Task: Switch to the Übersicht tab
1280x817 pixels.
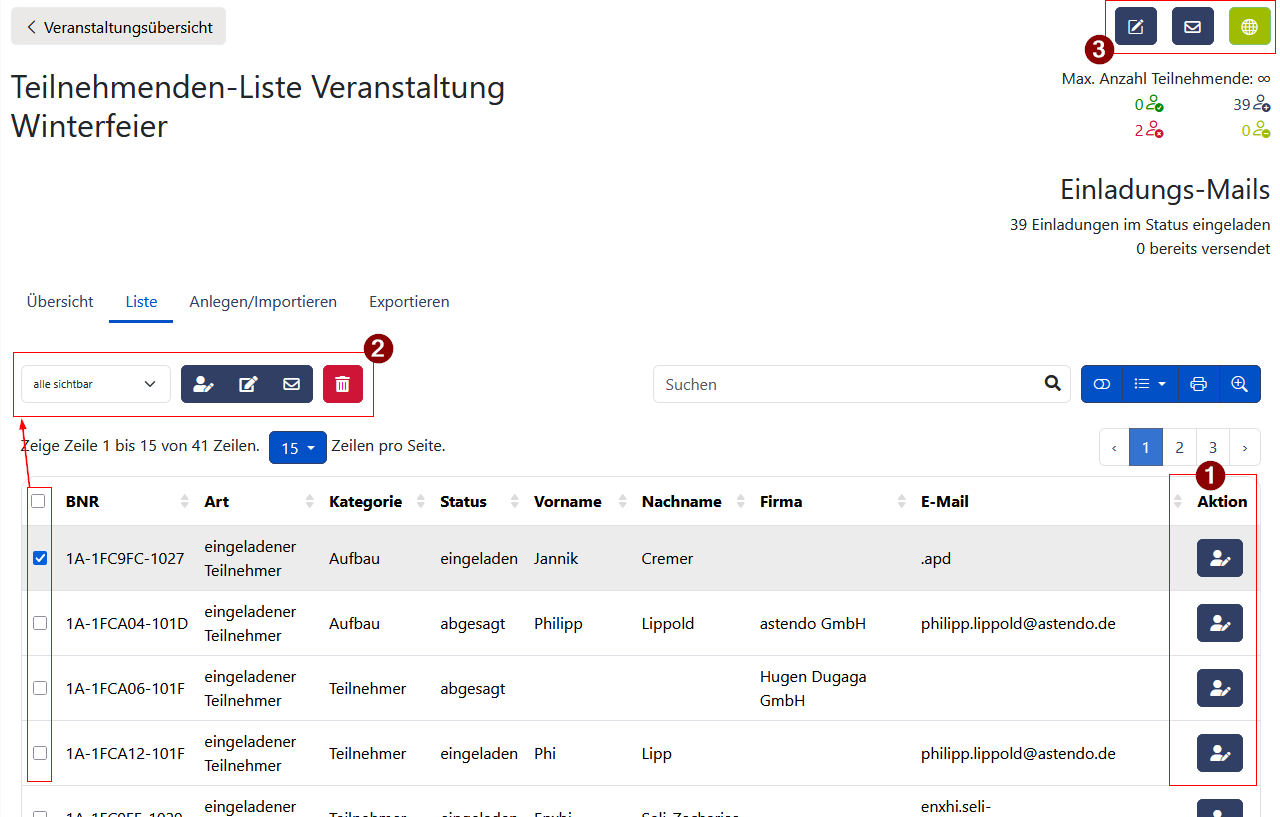Action: [x=60, y=302]
